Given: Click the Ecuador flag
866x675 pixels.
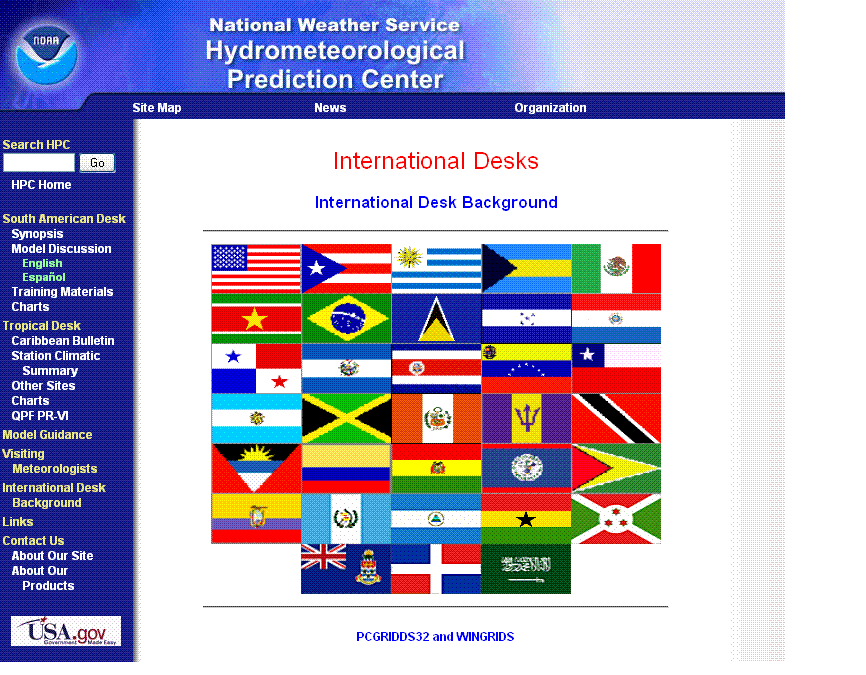Looking at the screenshot, I should coord(256,519).
